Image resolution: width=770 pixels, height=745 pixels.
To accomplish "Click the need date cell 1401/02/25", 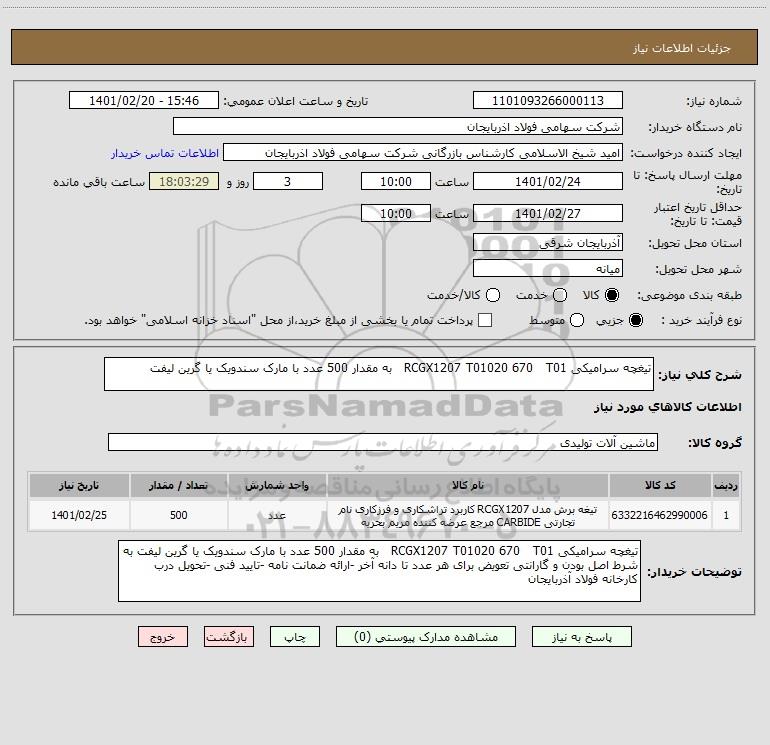I will [x=79, y=515].
